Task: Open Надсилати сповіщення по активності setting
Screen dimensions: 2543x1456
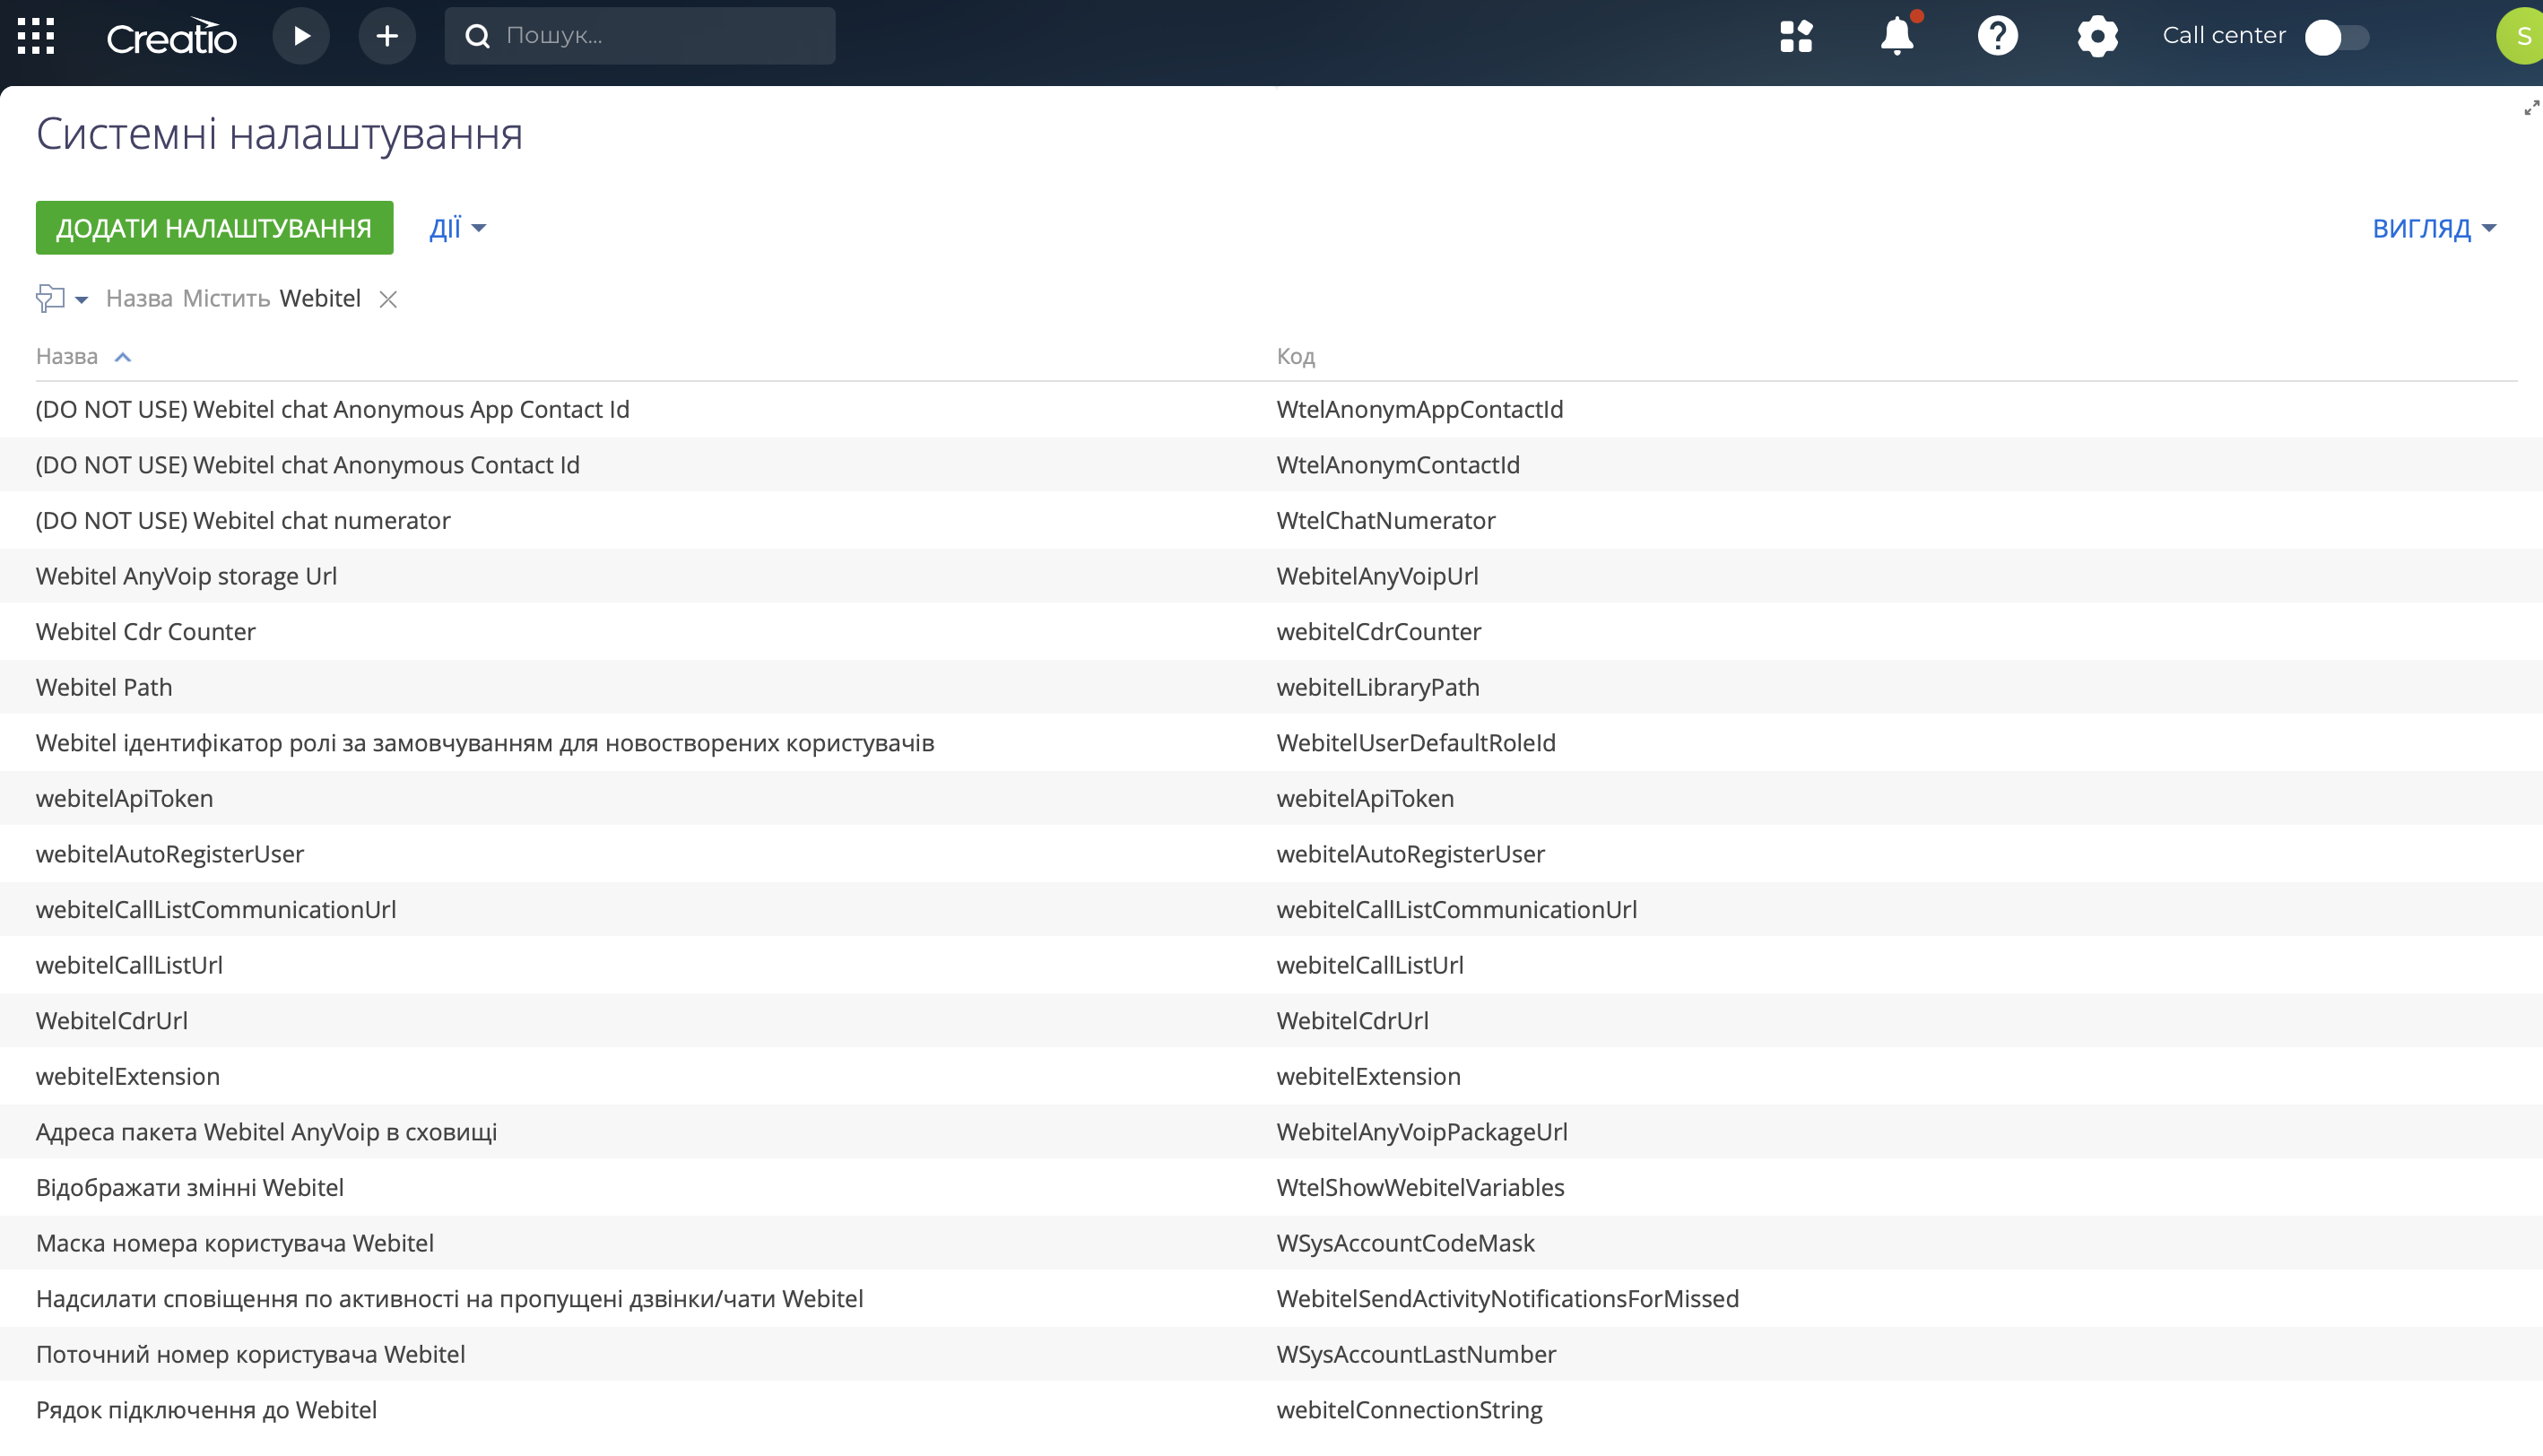Action: (449, 1298)
